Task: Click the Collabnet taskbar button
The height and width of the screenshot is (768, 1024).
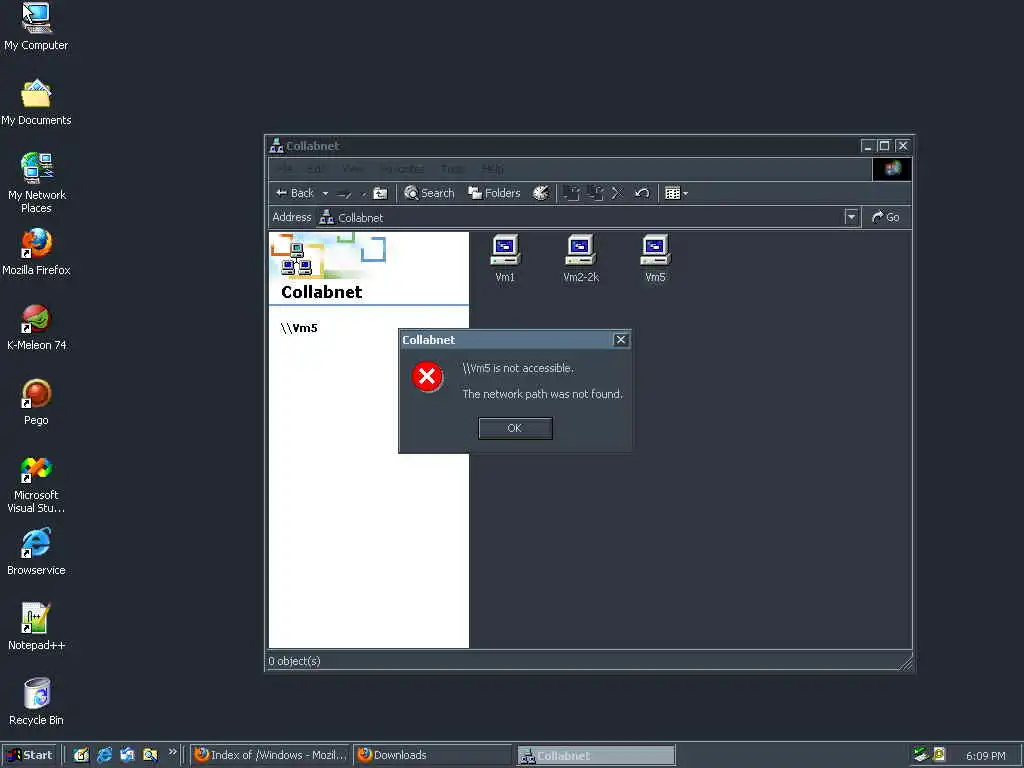Action: 596,756
